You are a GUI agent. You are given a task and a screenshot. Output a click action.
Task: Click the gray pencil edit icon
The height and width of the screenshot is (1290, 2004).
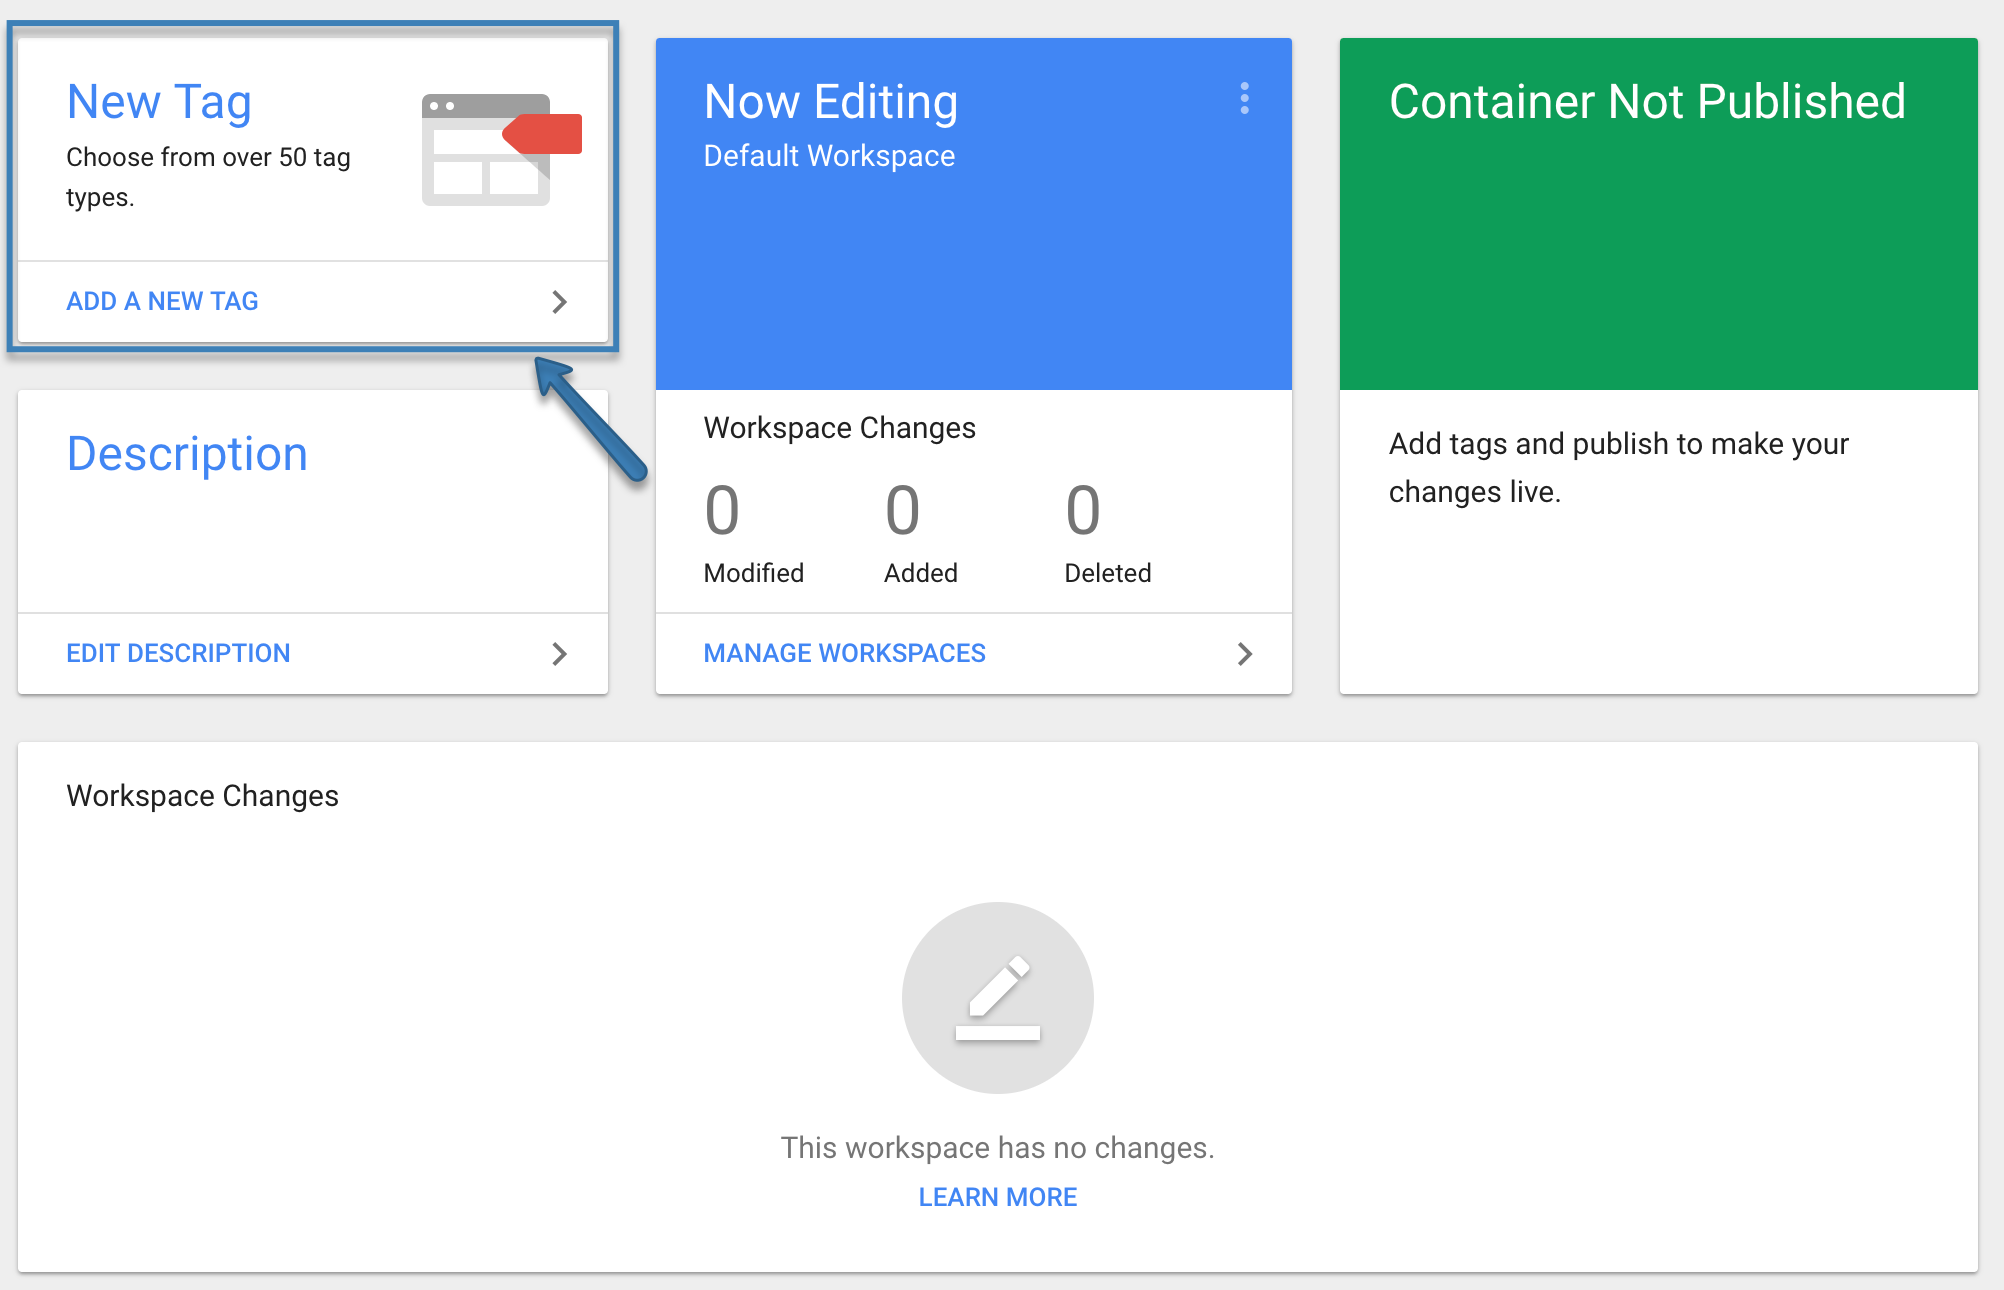pos(997,997)
